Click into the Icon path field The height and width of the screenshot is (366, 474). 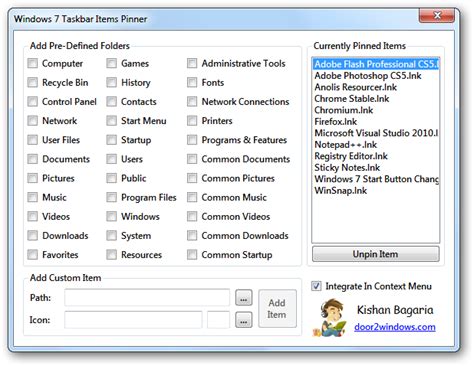pyautogui.click(x=133, y=320)
